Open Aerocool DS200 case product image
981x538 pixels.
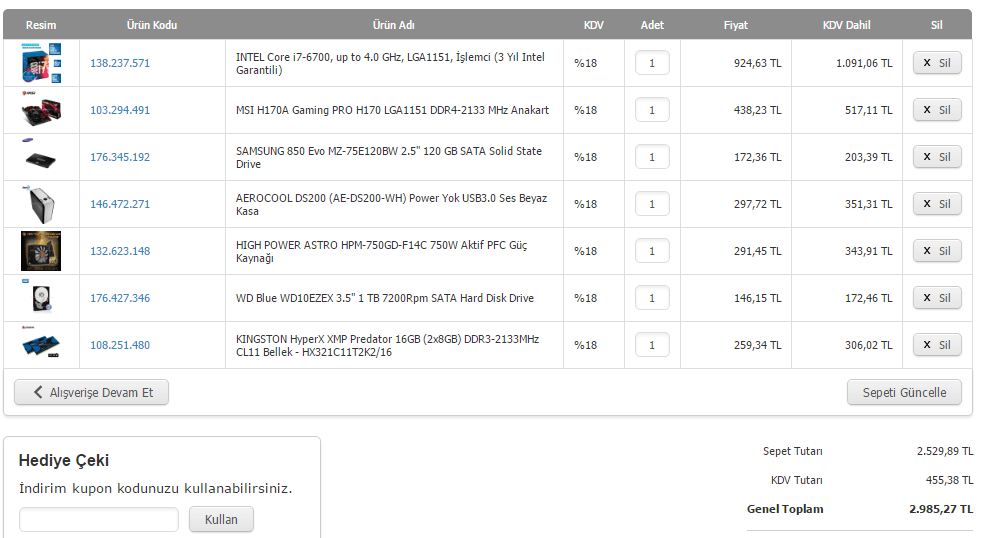(x=41, y=204)
